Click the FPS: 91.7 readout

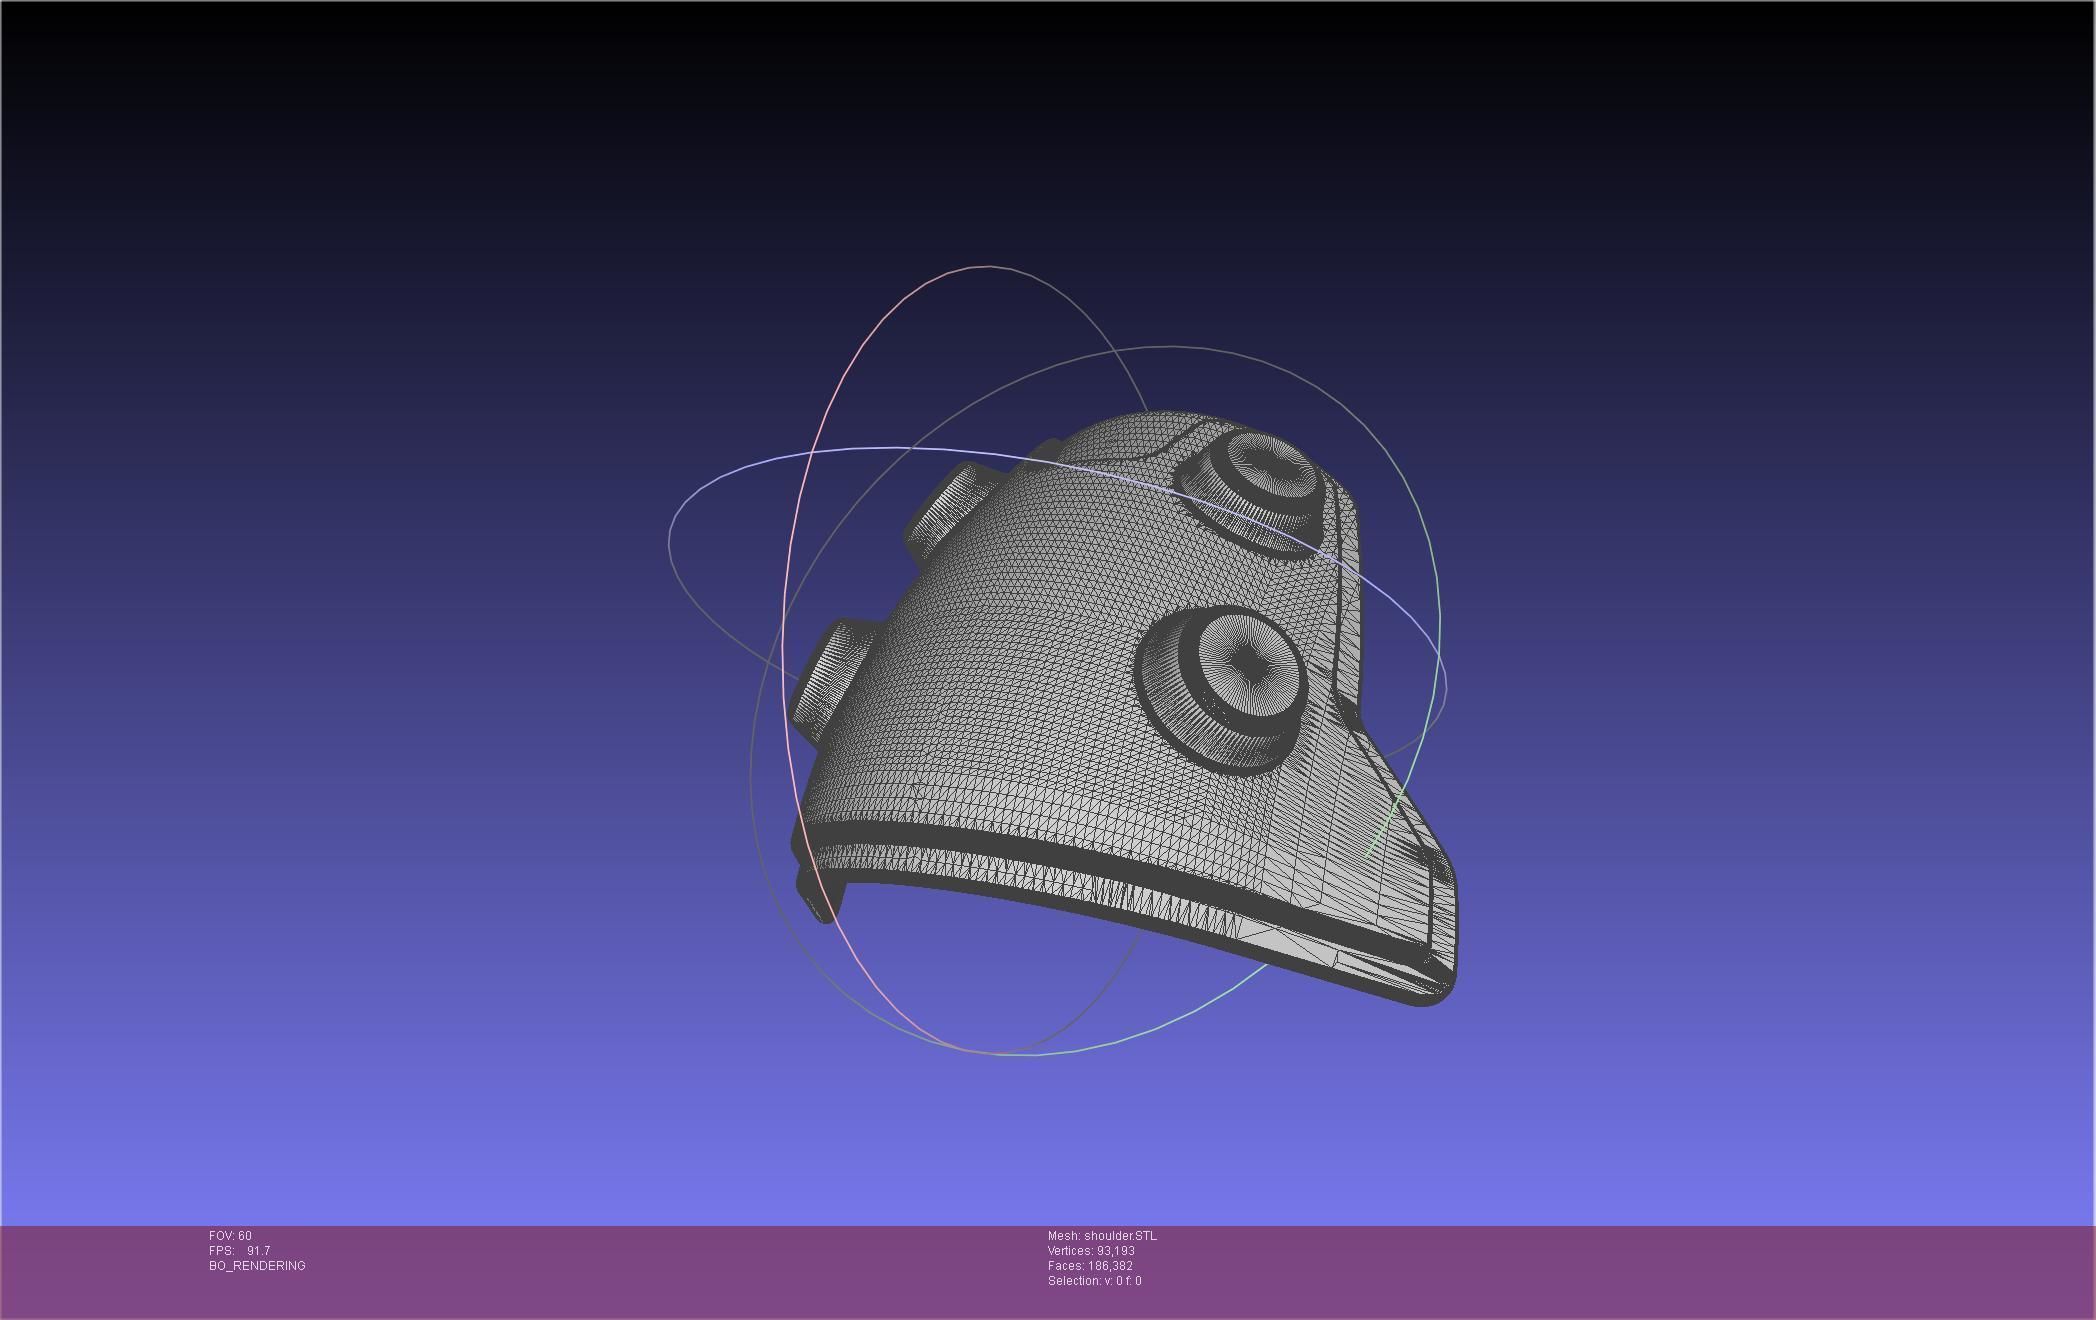click(x=239, y=1251)
